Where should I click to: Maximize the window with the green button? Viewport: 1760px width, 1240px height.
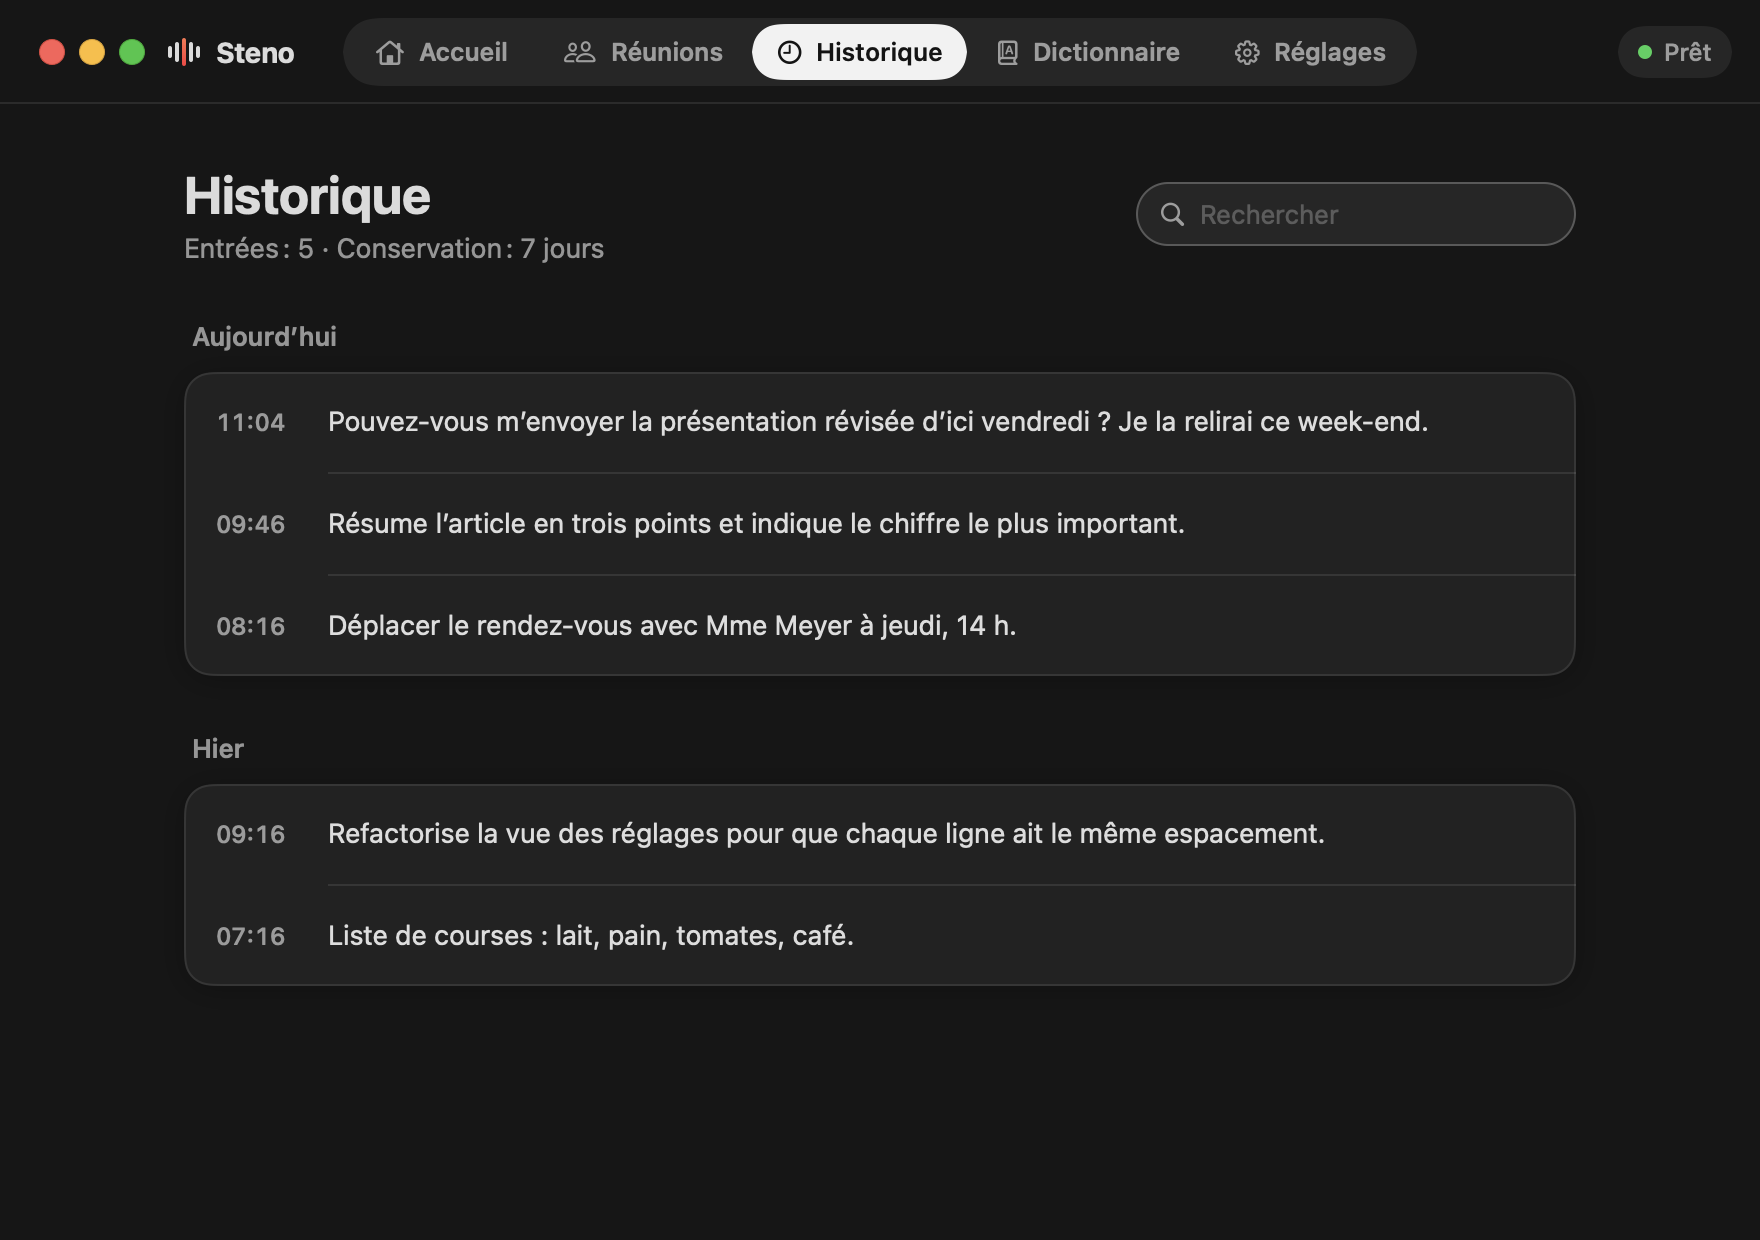[x=132, y=52]
